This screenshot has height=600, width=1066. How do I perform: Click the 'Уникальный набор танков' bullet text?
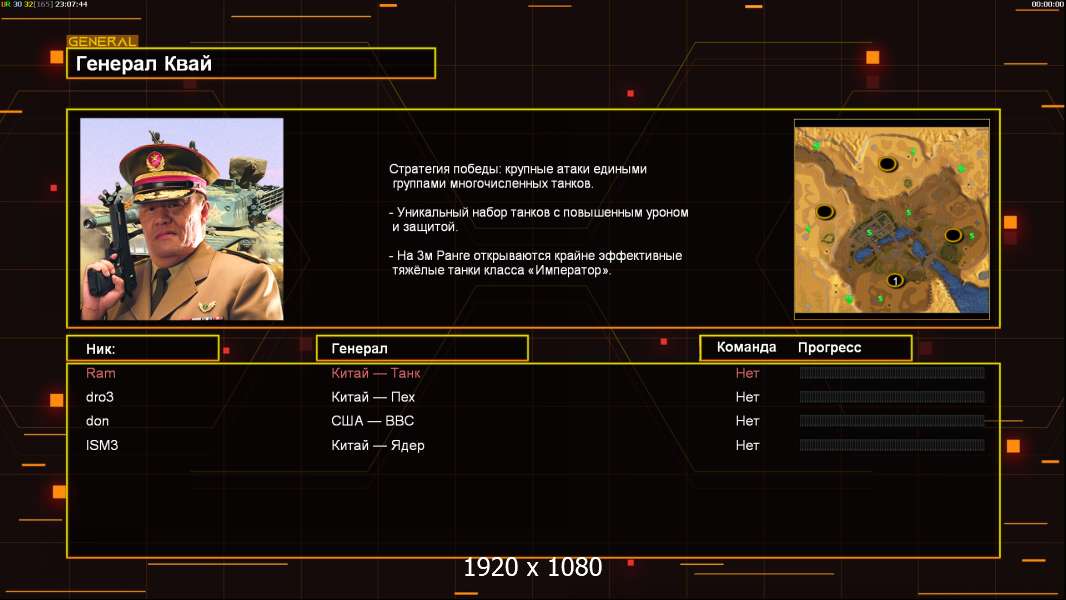tap(538, 219)
